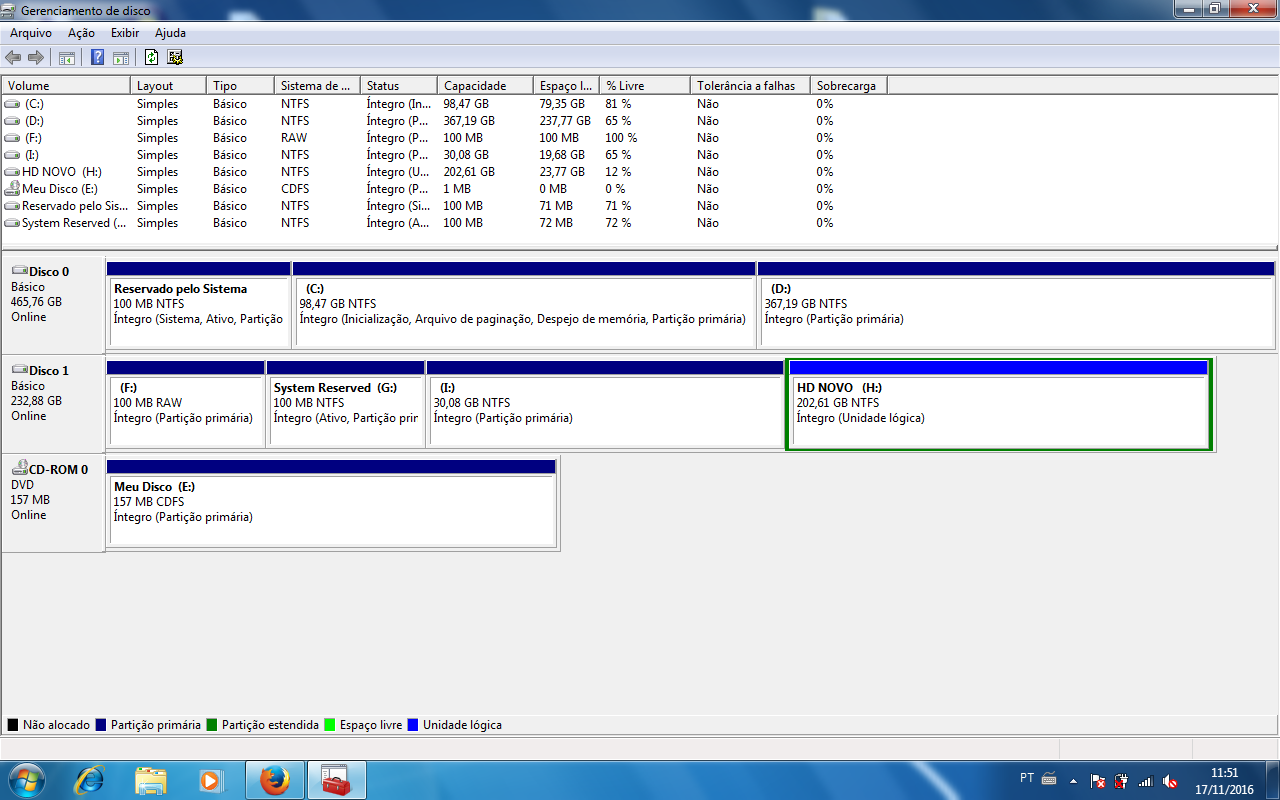The height and width of the screenshot is (800, 1280).
Task: Click the Back arrow in toolbar
Action: (13, 57)
